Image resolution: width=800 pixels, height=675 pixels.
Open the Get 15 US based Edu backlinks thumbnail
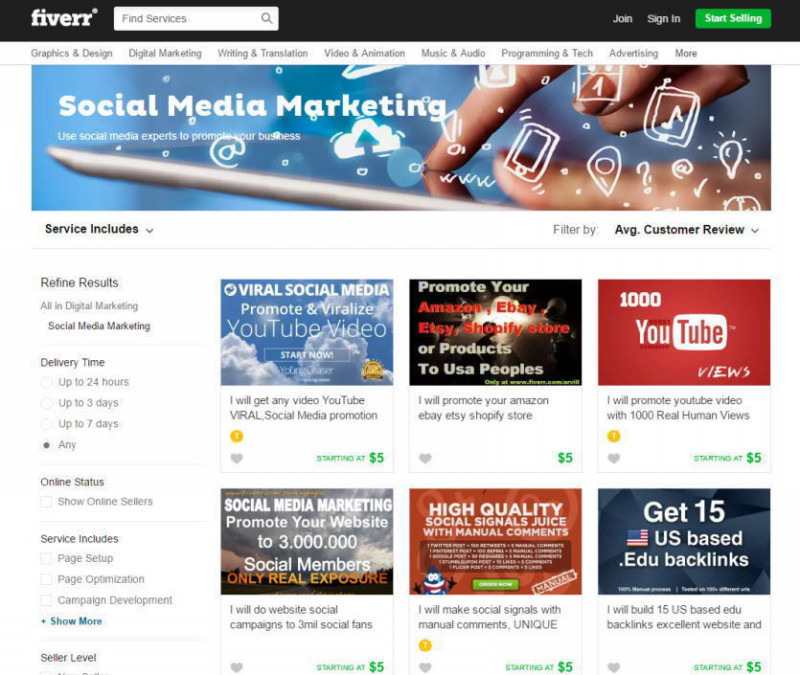[x=684, y=541]
